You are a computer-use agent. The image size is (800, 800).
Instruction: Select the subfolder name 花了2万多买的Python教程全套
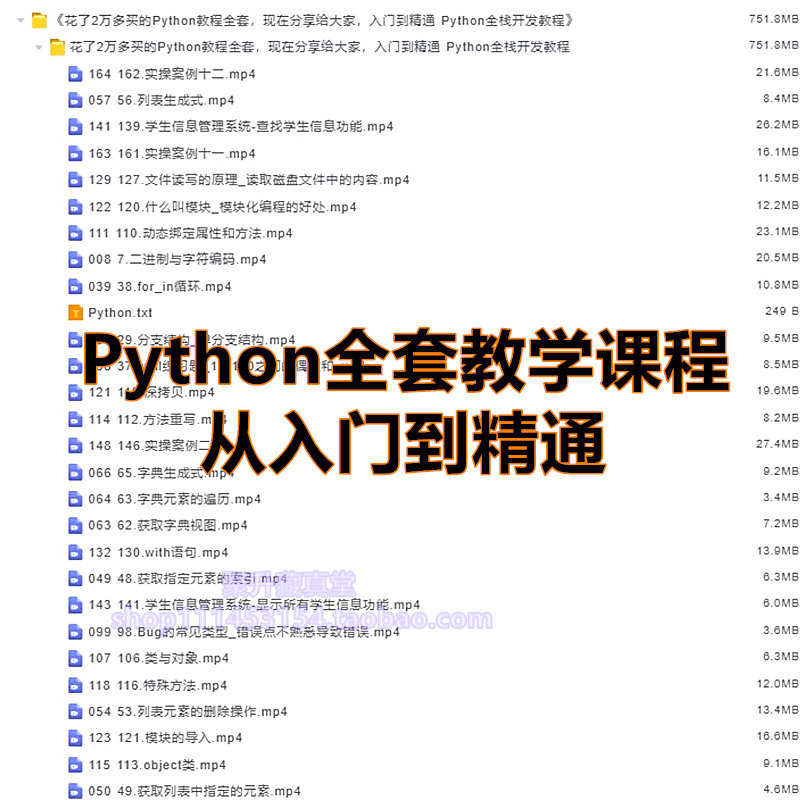point(319,47)
